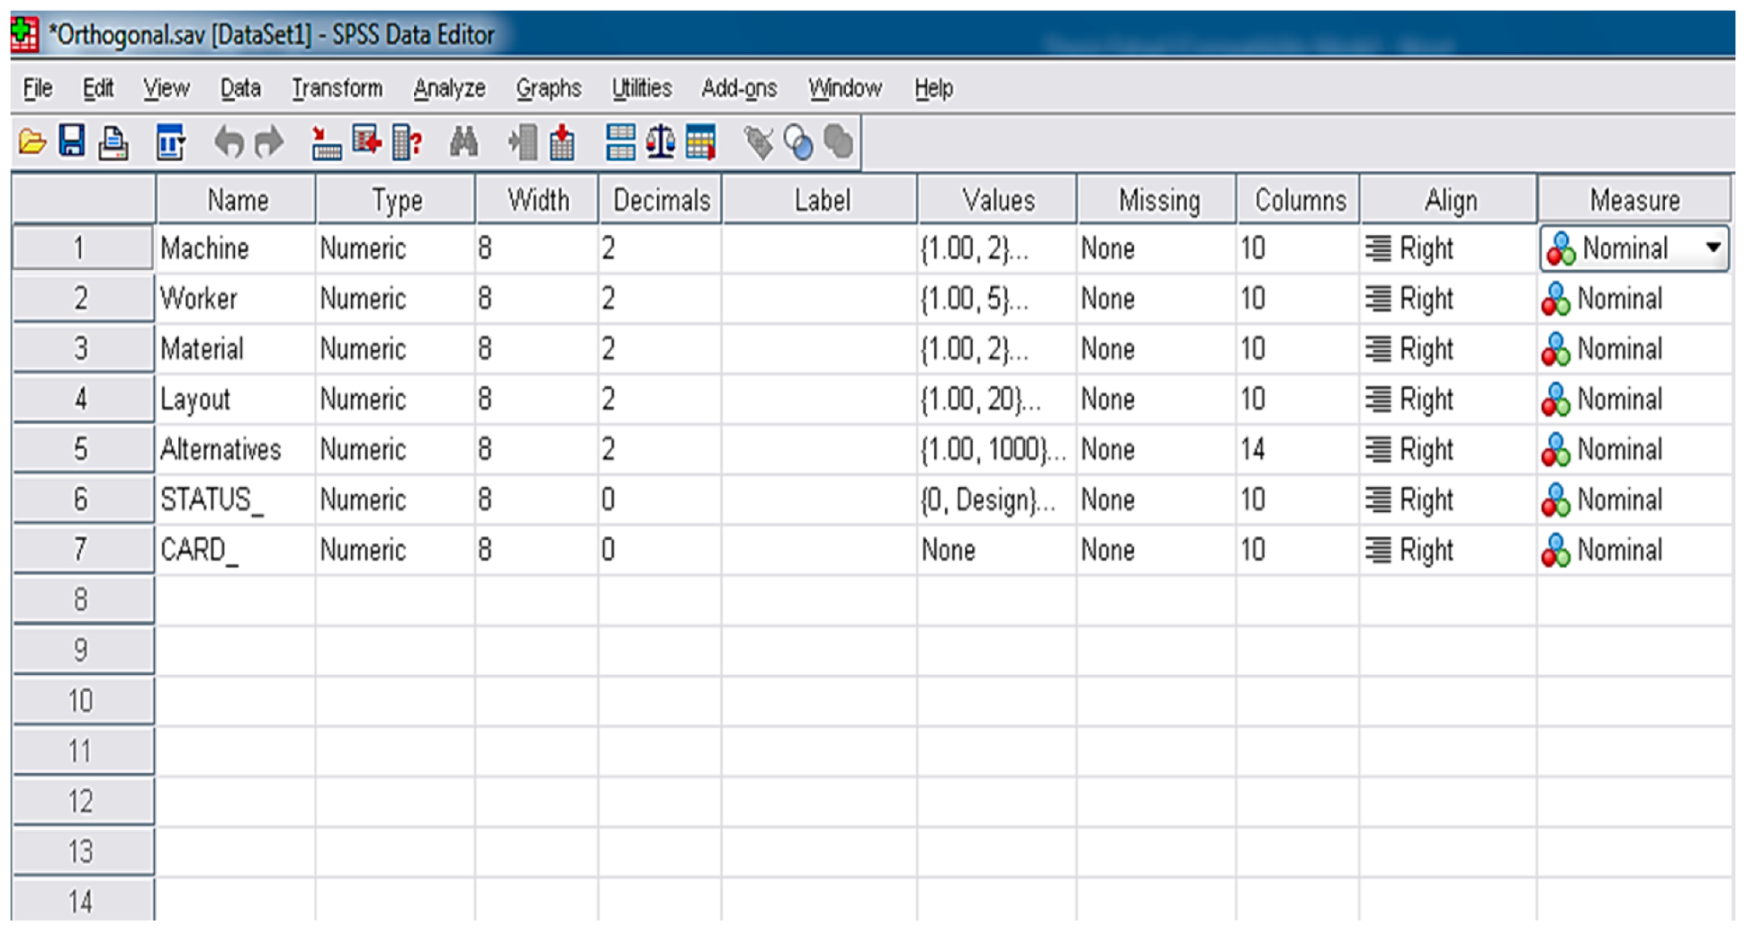Click the Find binoculars icon
The height and width of the screenshot is (935, 1746).
463,143
